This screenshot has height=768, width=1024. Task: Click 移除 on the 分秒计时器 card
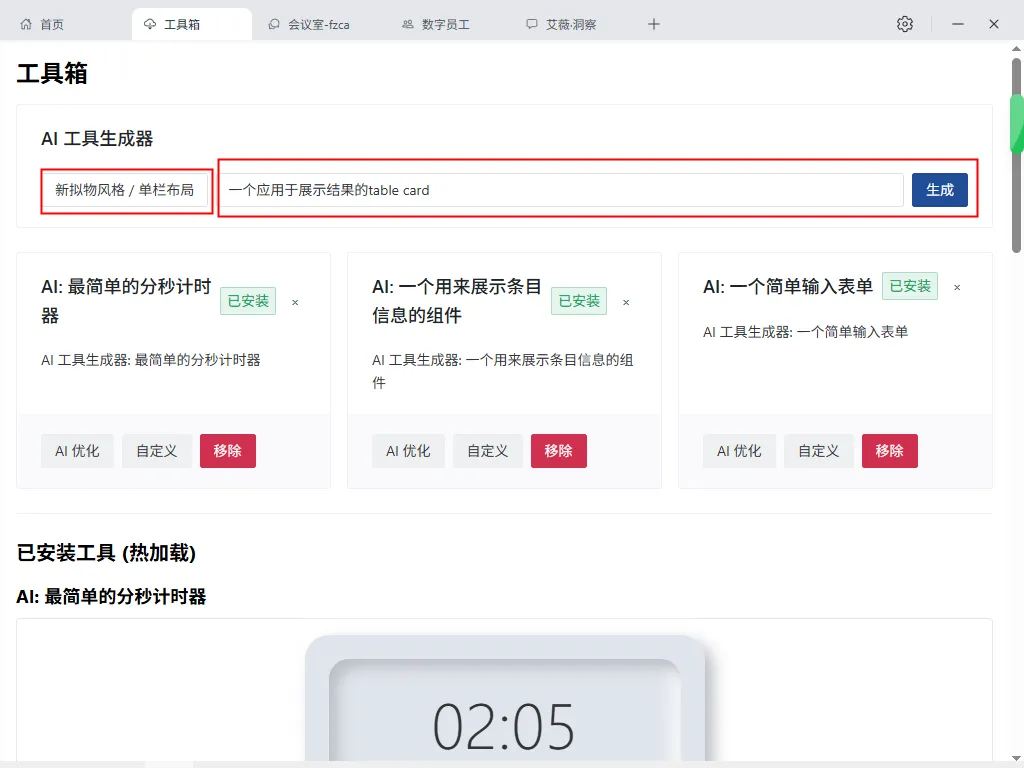(x=228, y=451)
